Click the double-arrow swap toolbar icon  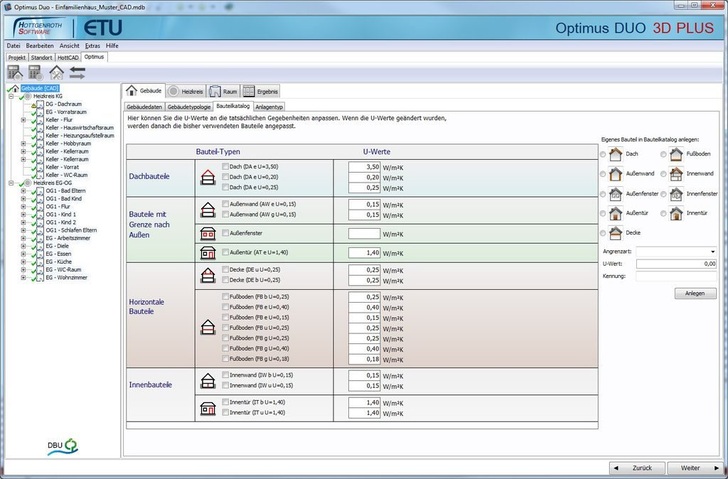(x=78, y=72)
